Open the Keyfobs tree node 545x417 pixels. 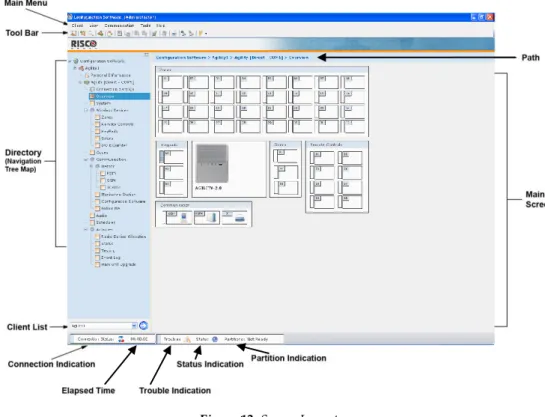tap(109, 131)
